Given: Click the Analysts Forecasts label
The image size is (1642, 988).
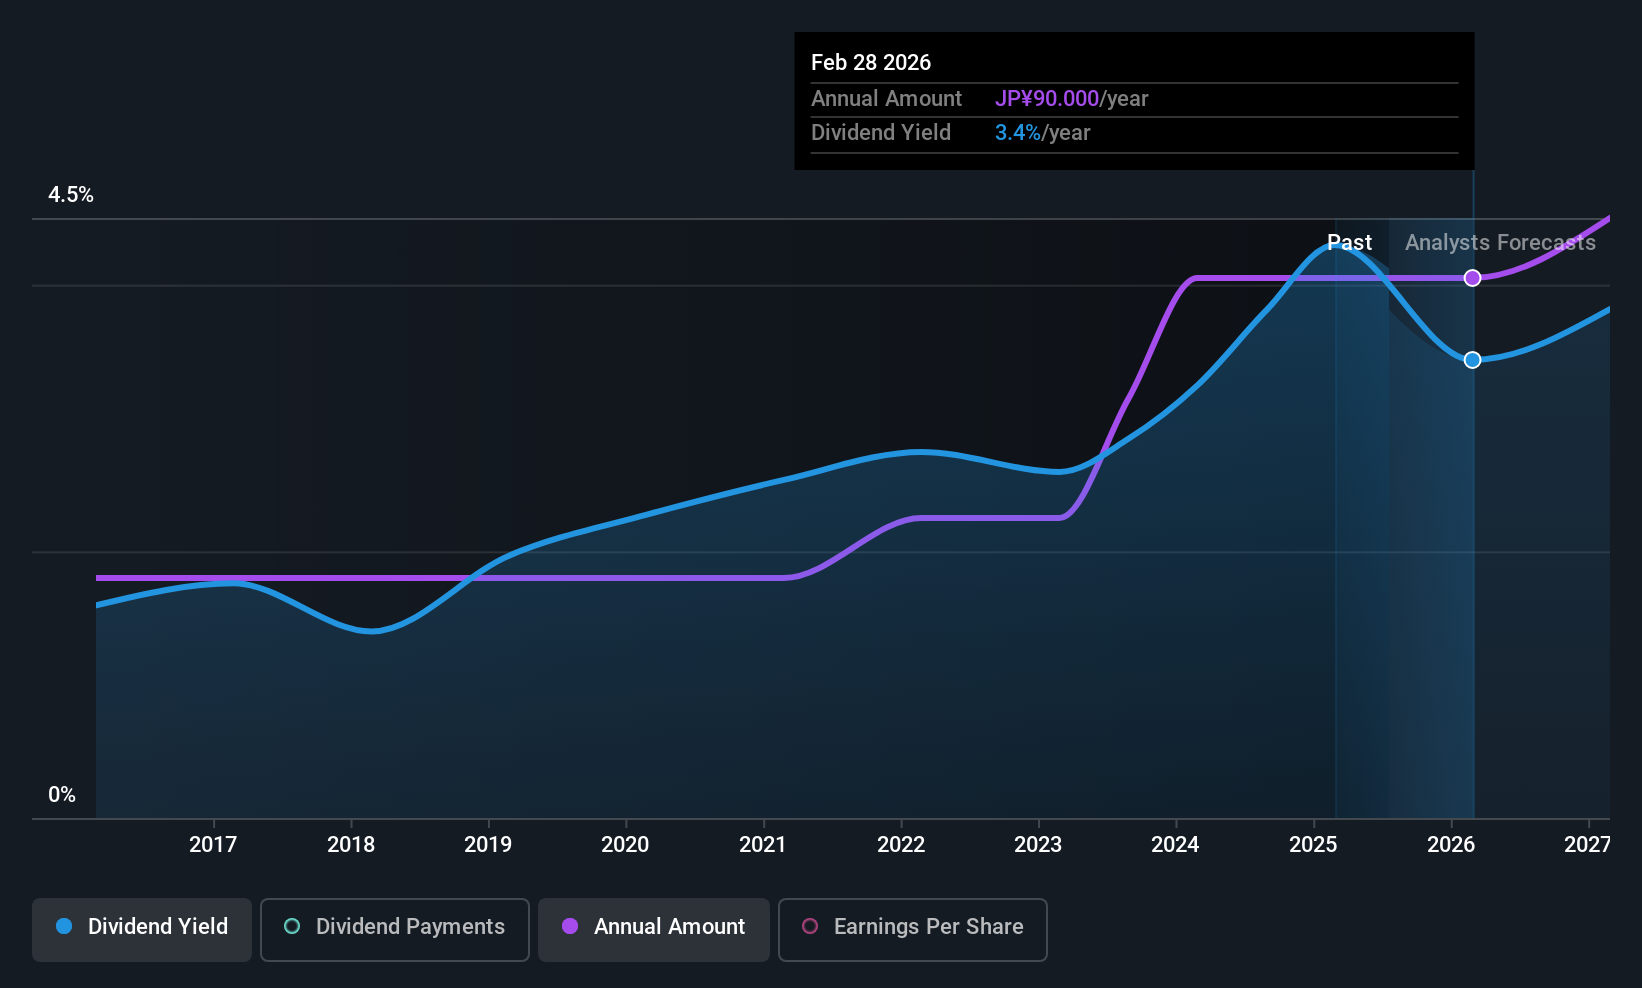Looking at the screenshot, I should [1500, 243].
